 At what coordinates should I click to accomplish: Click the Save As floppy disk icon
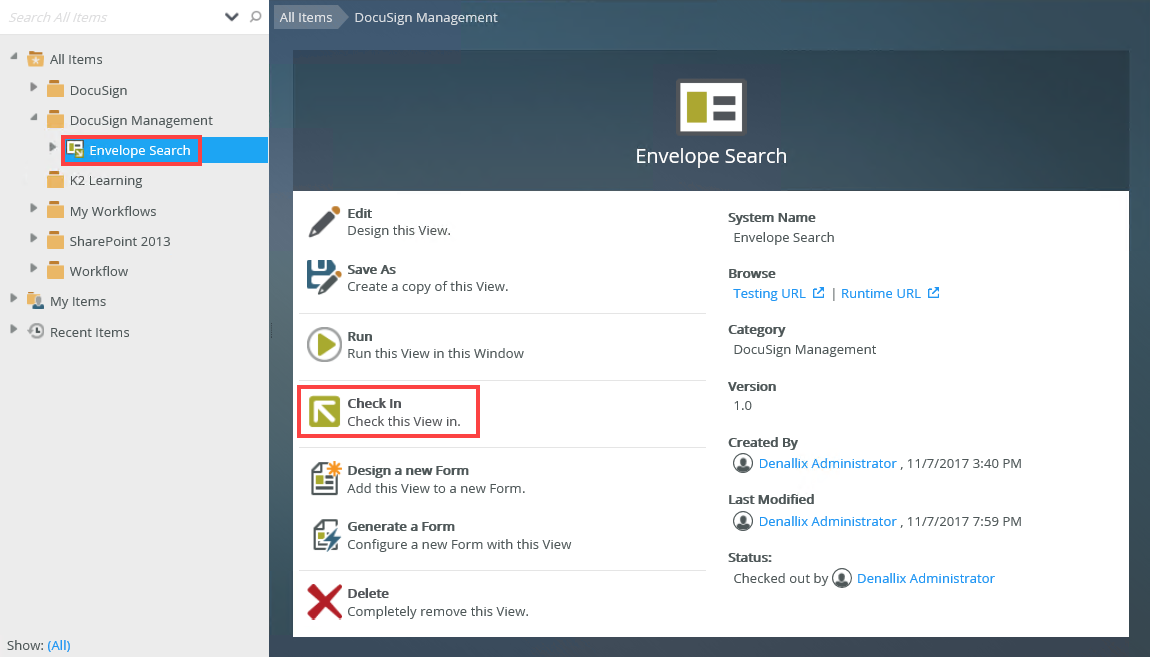click(x=323, y=277)
